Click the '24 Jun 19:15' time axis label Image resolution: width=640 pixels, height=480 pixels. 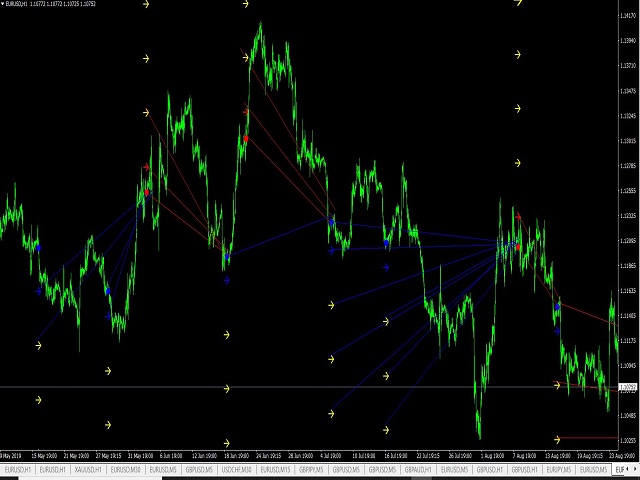click(x=268, y=456)
